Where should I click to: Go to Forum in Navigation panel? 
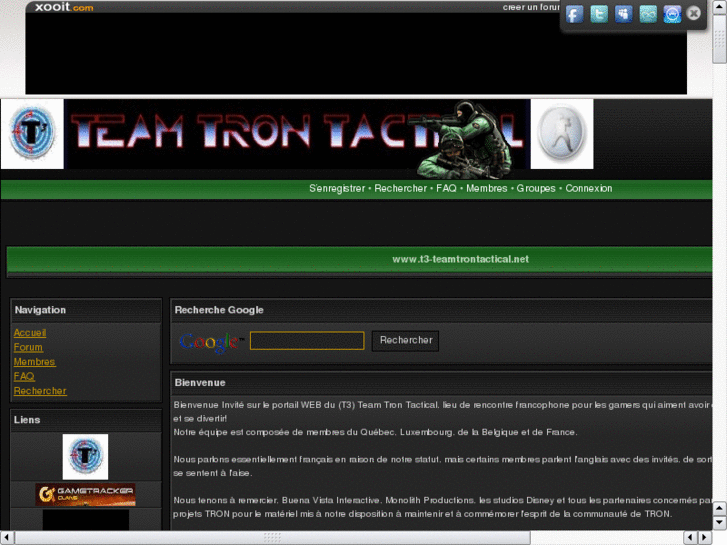28,347
